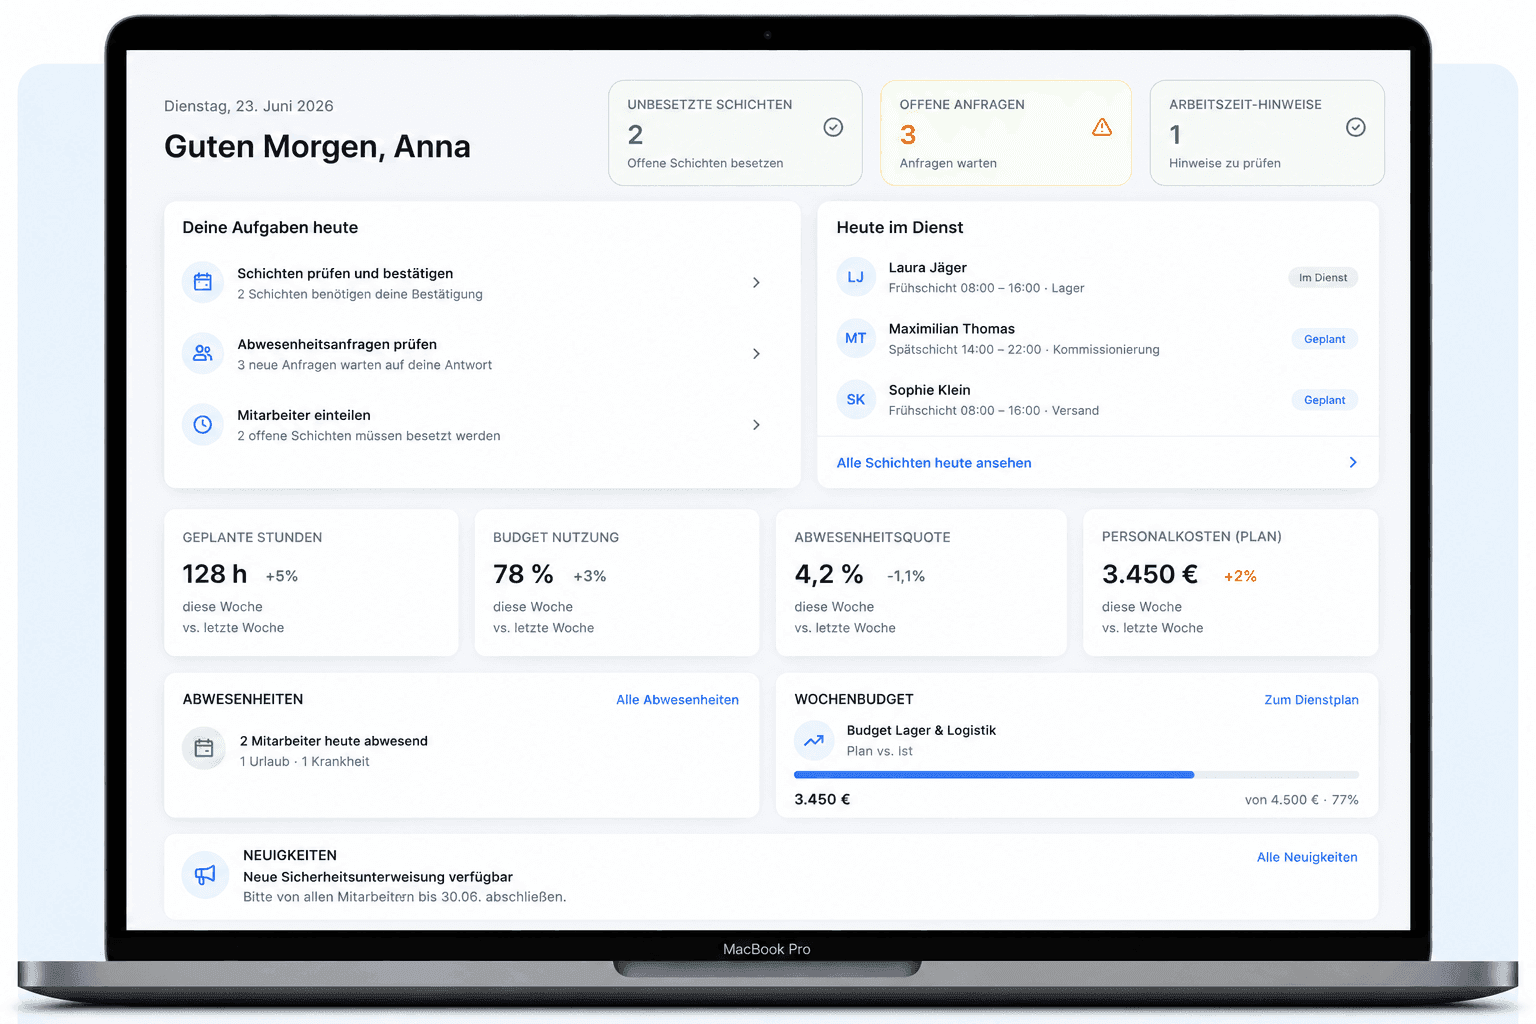Click Sophie Klein name
Image resolution: width=1536 pixels, height=1024 pixels.
930,390
